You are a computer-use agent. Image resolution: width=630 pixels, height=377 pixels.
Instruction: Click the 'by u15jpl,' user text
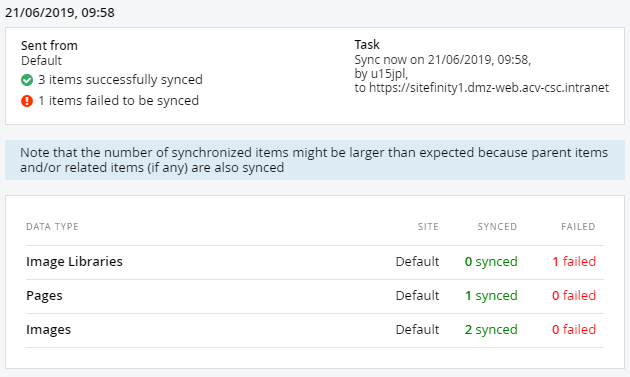click(x=381, y=74)
